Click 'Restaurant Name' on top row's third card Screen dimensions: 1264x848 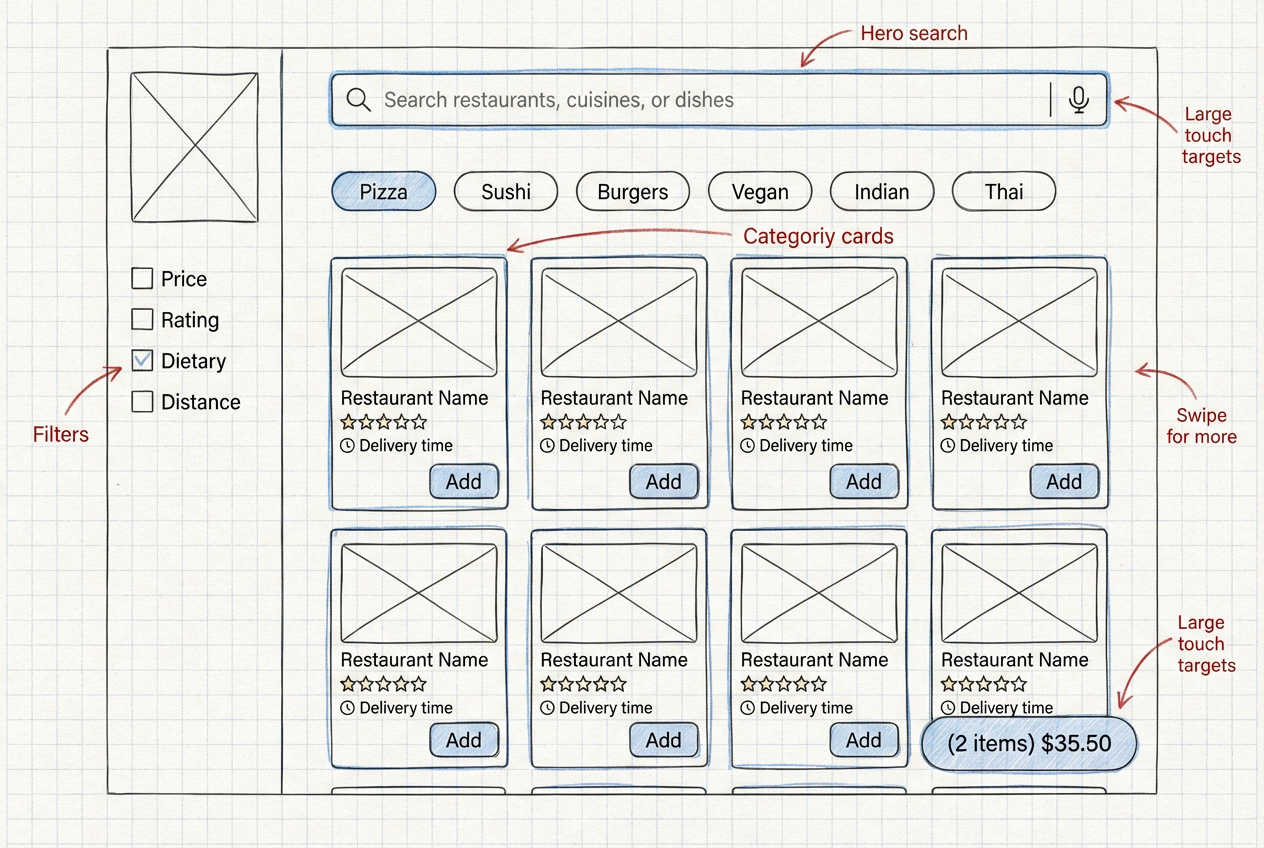tap(814, 398)
